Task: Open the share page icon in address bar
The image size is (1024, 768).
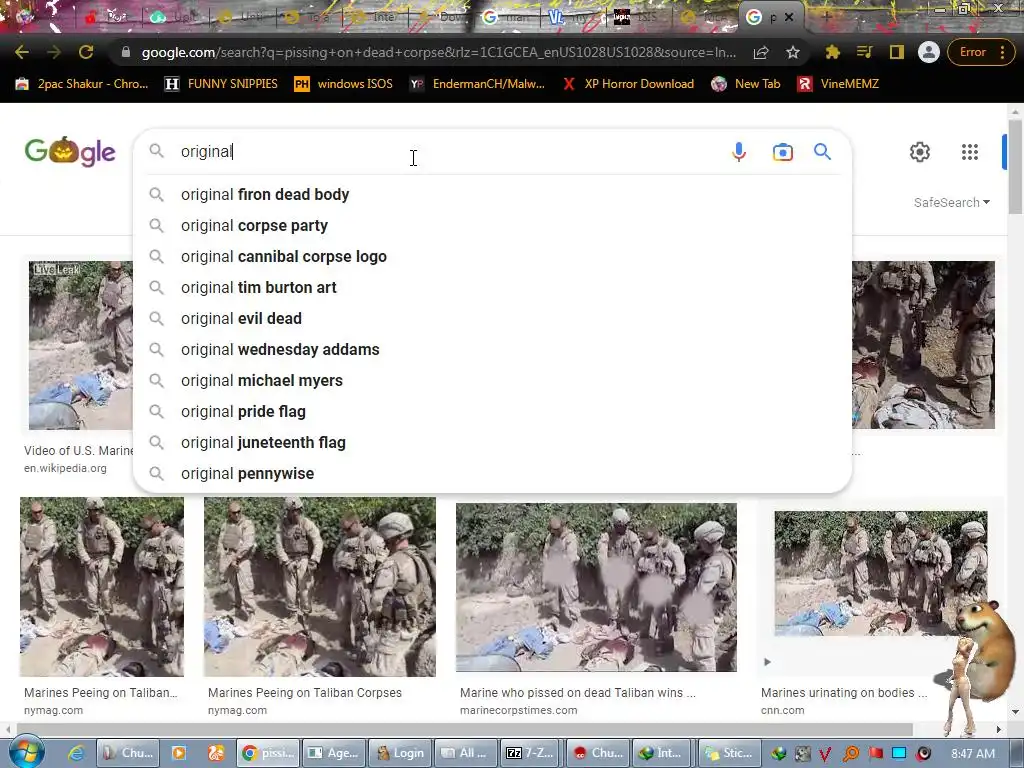Action: point(761,52)
